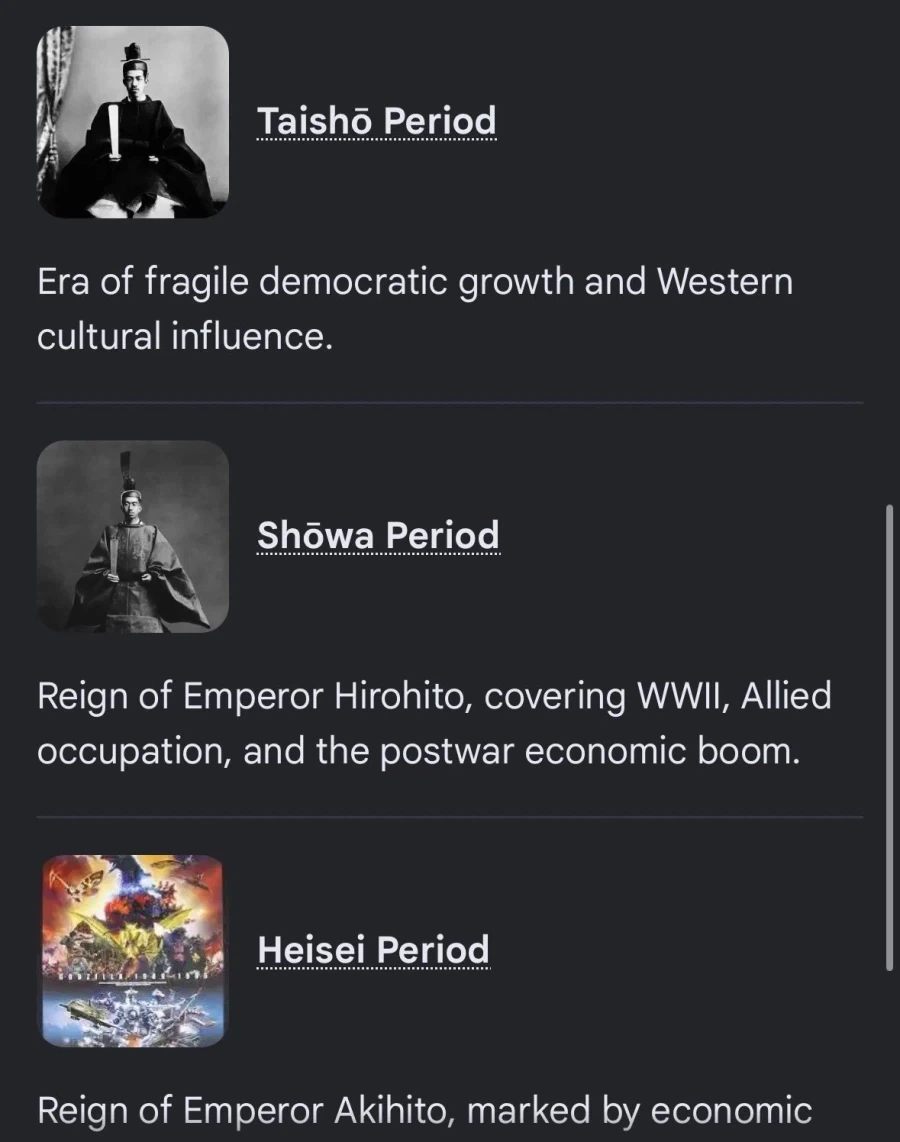Viewport: 900px width, 1142px height.
Task: Click the divider line below the Taishō entry
Action: click(450, 402)
